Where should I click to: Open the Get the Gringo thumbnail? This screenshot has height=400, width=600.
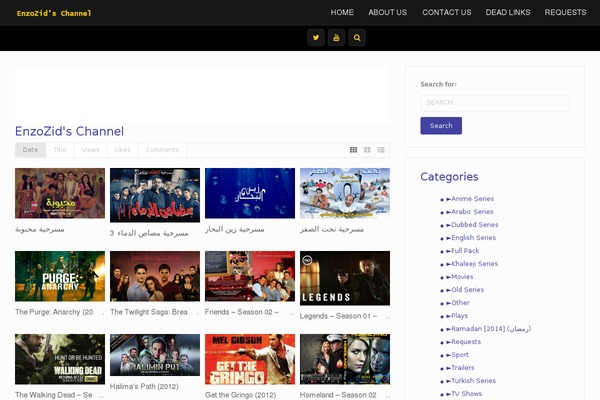point(250,359)
